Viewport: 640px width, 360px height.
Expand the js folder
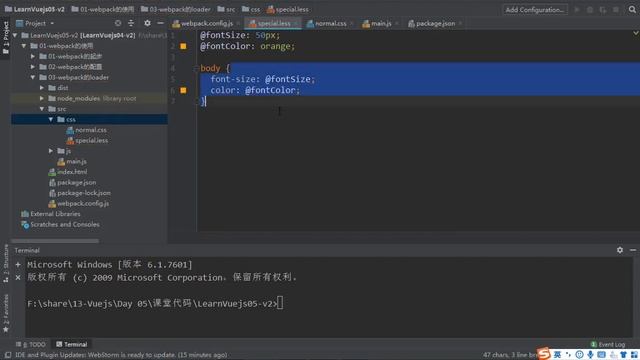coord(51,151)
